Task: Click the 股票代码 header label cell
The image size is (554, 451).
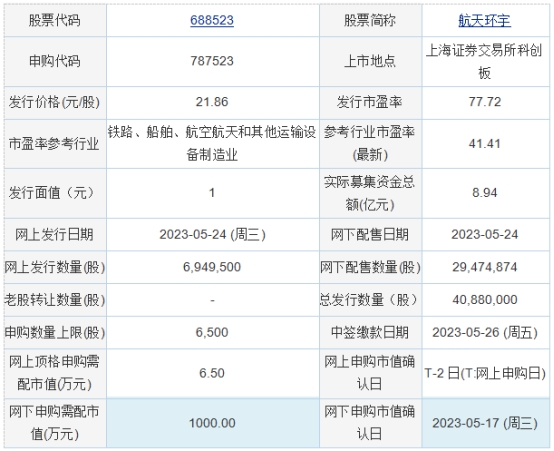Action: [x=55, y=20]
